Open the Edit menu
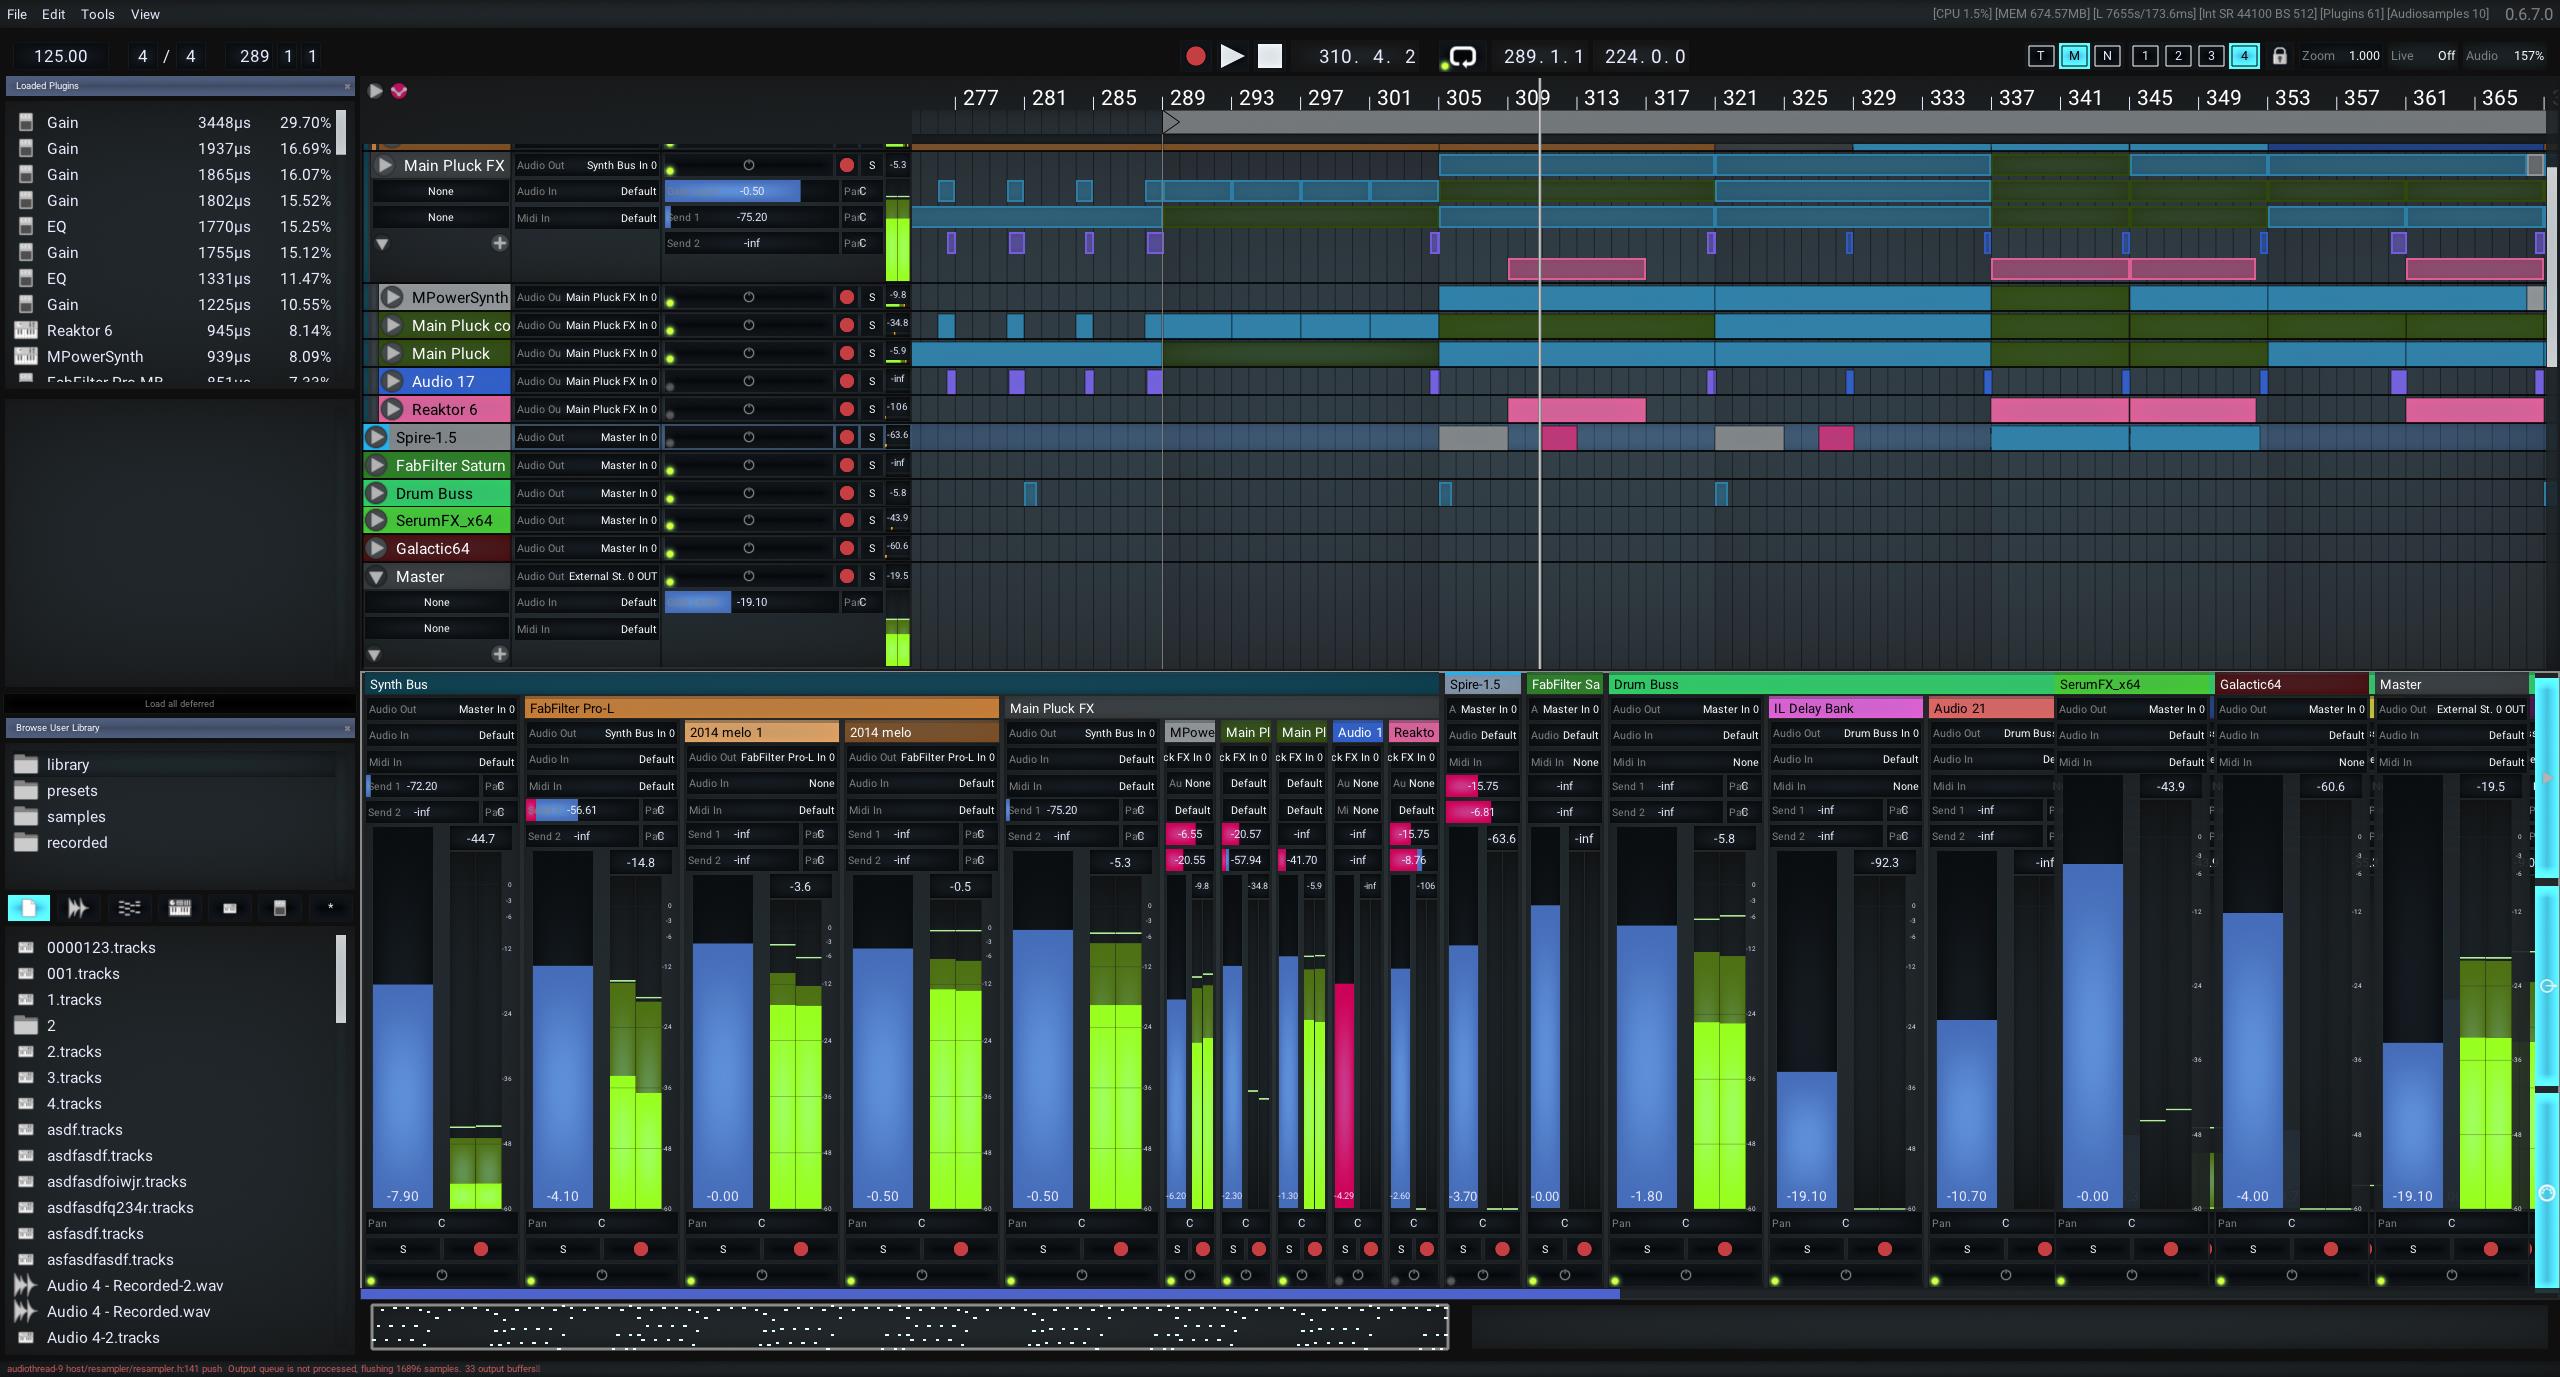The height and width of the screenshot is (1377, 2560). coord(54,14)
